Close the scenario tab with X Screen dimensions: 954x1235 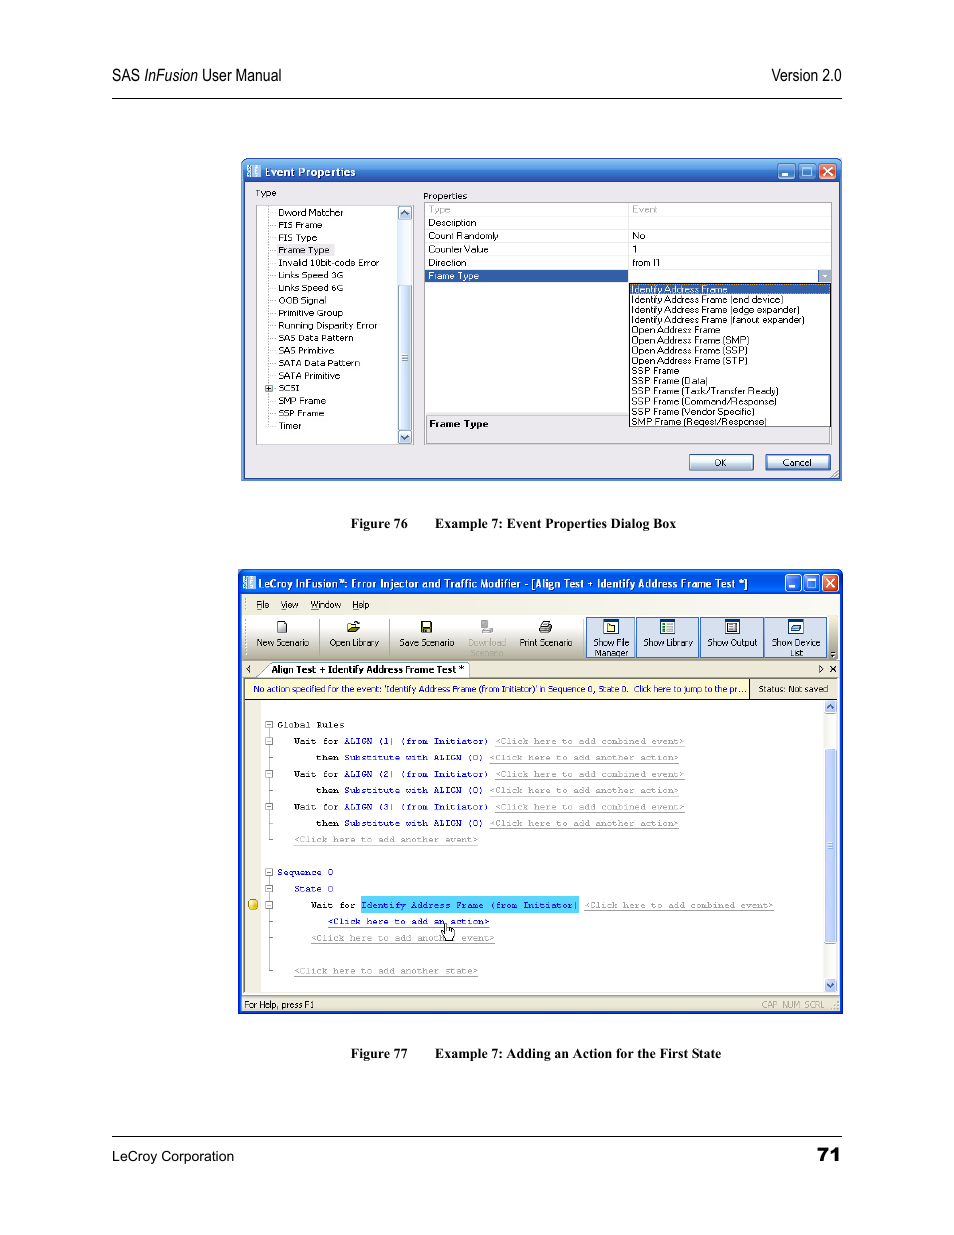tap(833, 669)
